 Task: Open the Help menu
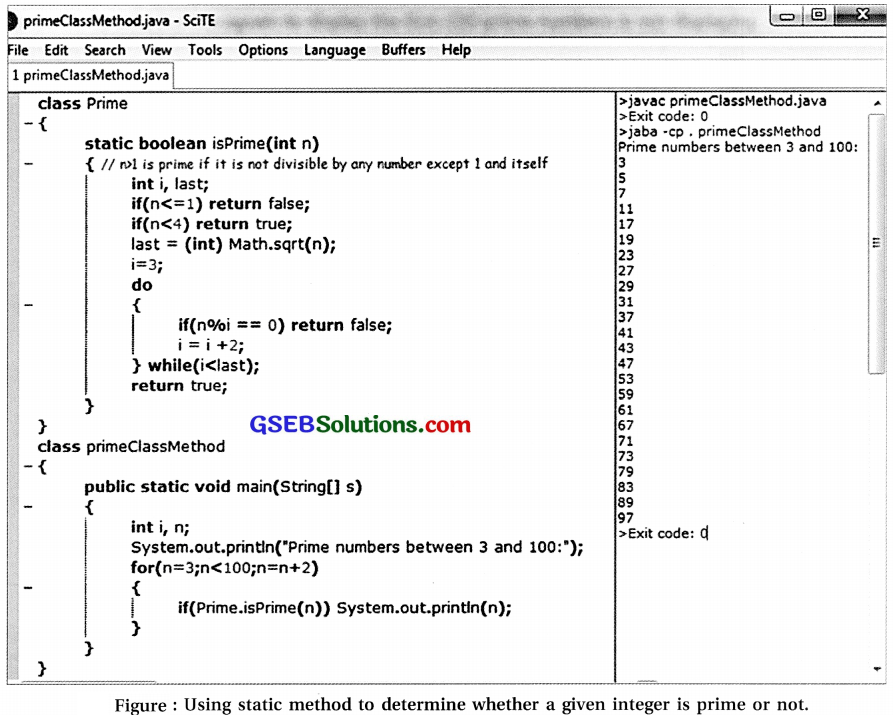(456, 50)
